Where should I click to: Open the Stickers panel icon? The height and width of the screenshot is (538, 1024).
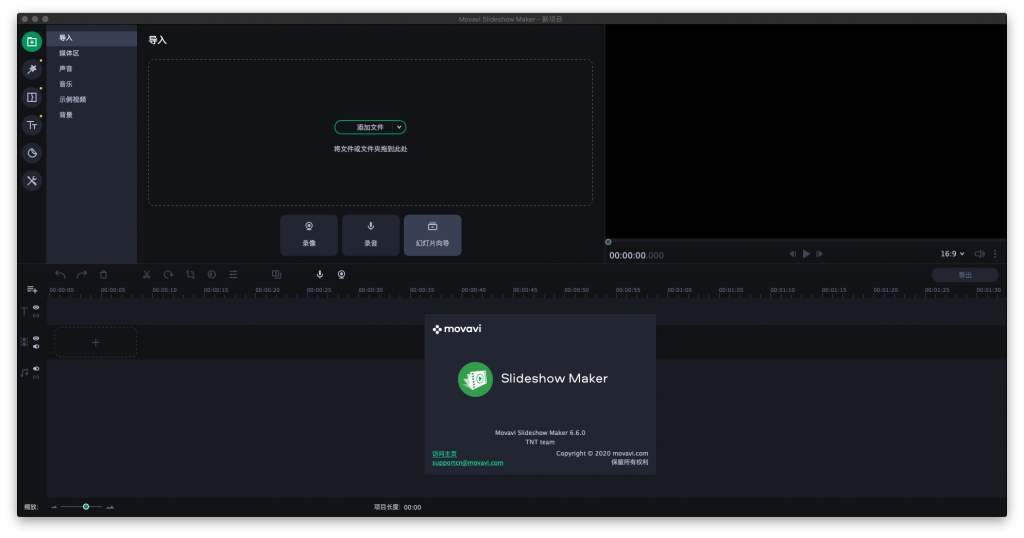(x=31, y=153)
